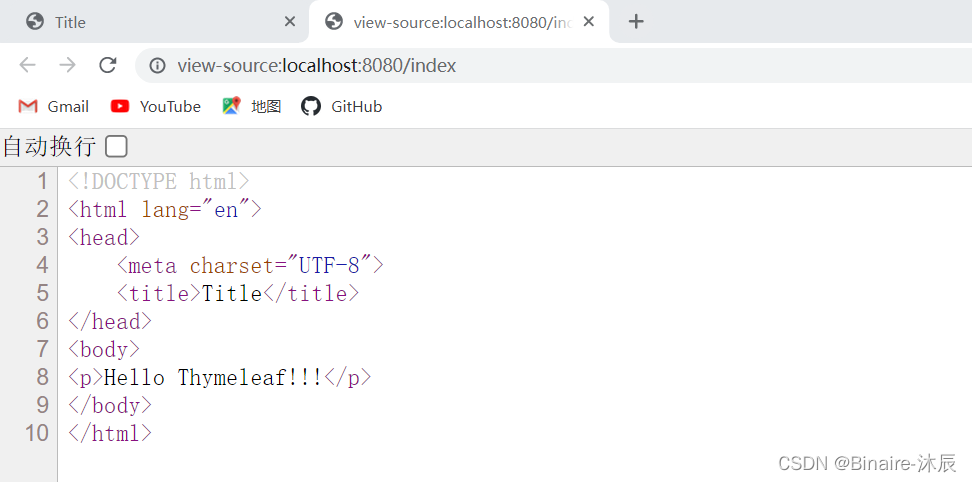Close the Title tab

290,22
